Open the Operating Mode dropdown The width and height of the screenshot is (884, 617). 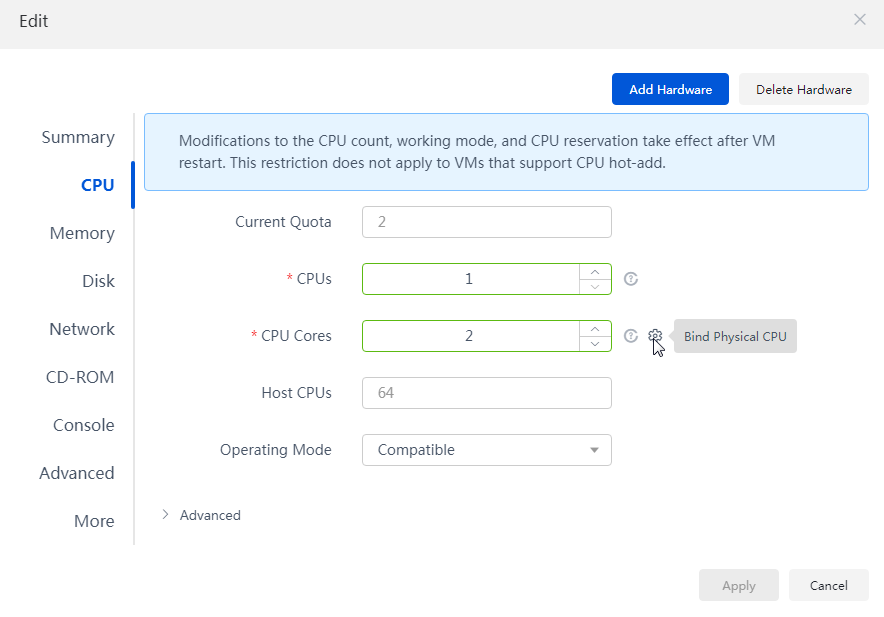(487, 450)
